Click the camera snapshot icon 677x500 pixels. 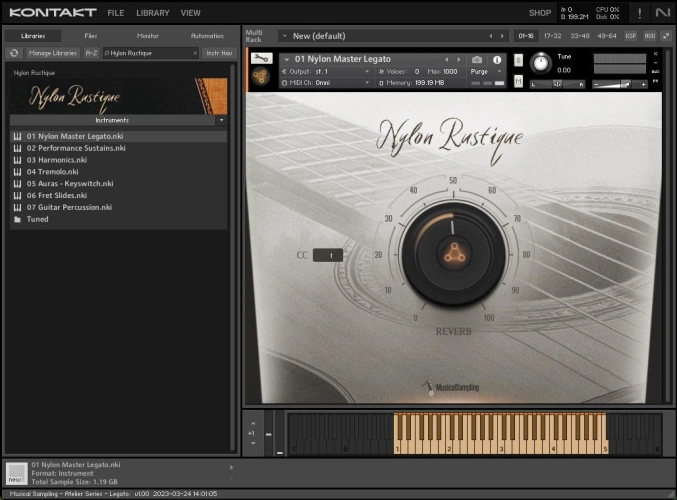point(477,60)
